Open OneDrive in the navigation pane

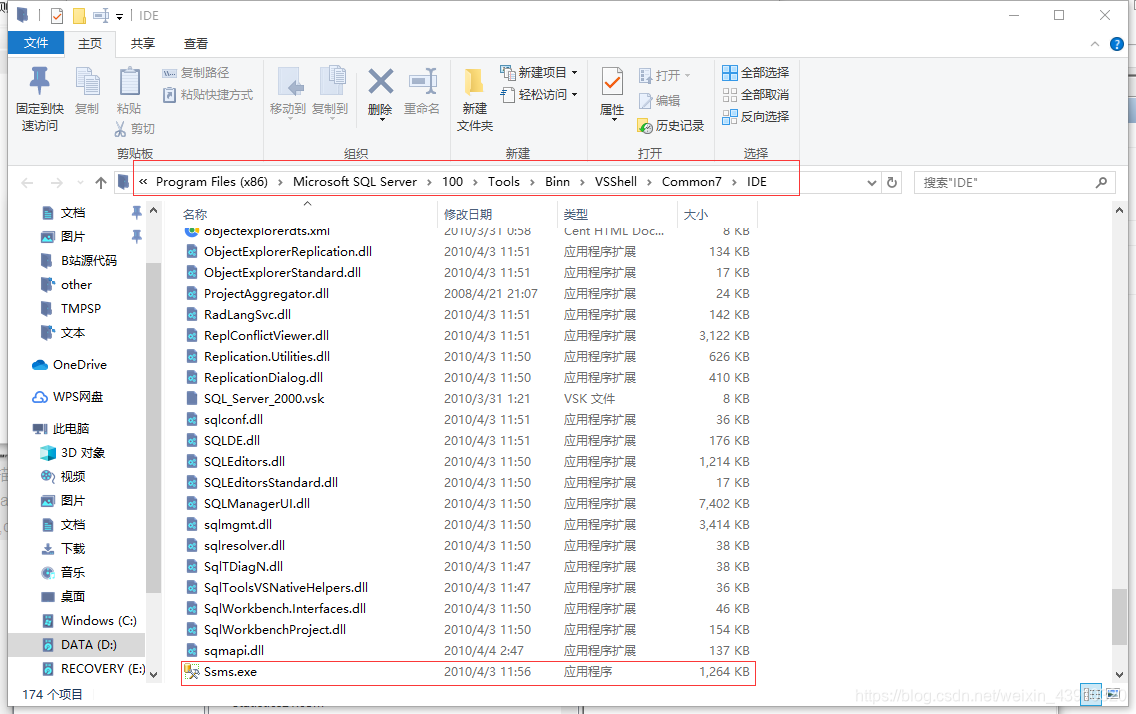[x=70, y=365]
